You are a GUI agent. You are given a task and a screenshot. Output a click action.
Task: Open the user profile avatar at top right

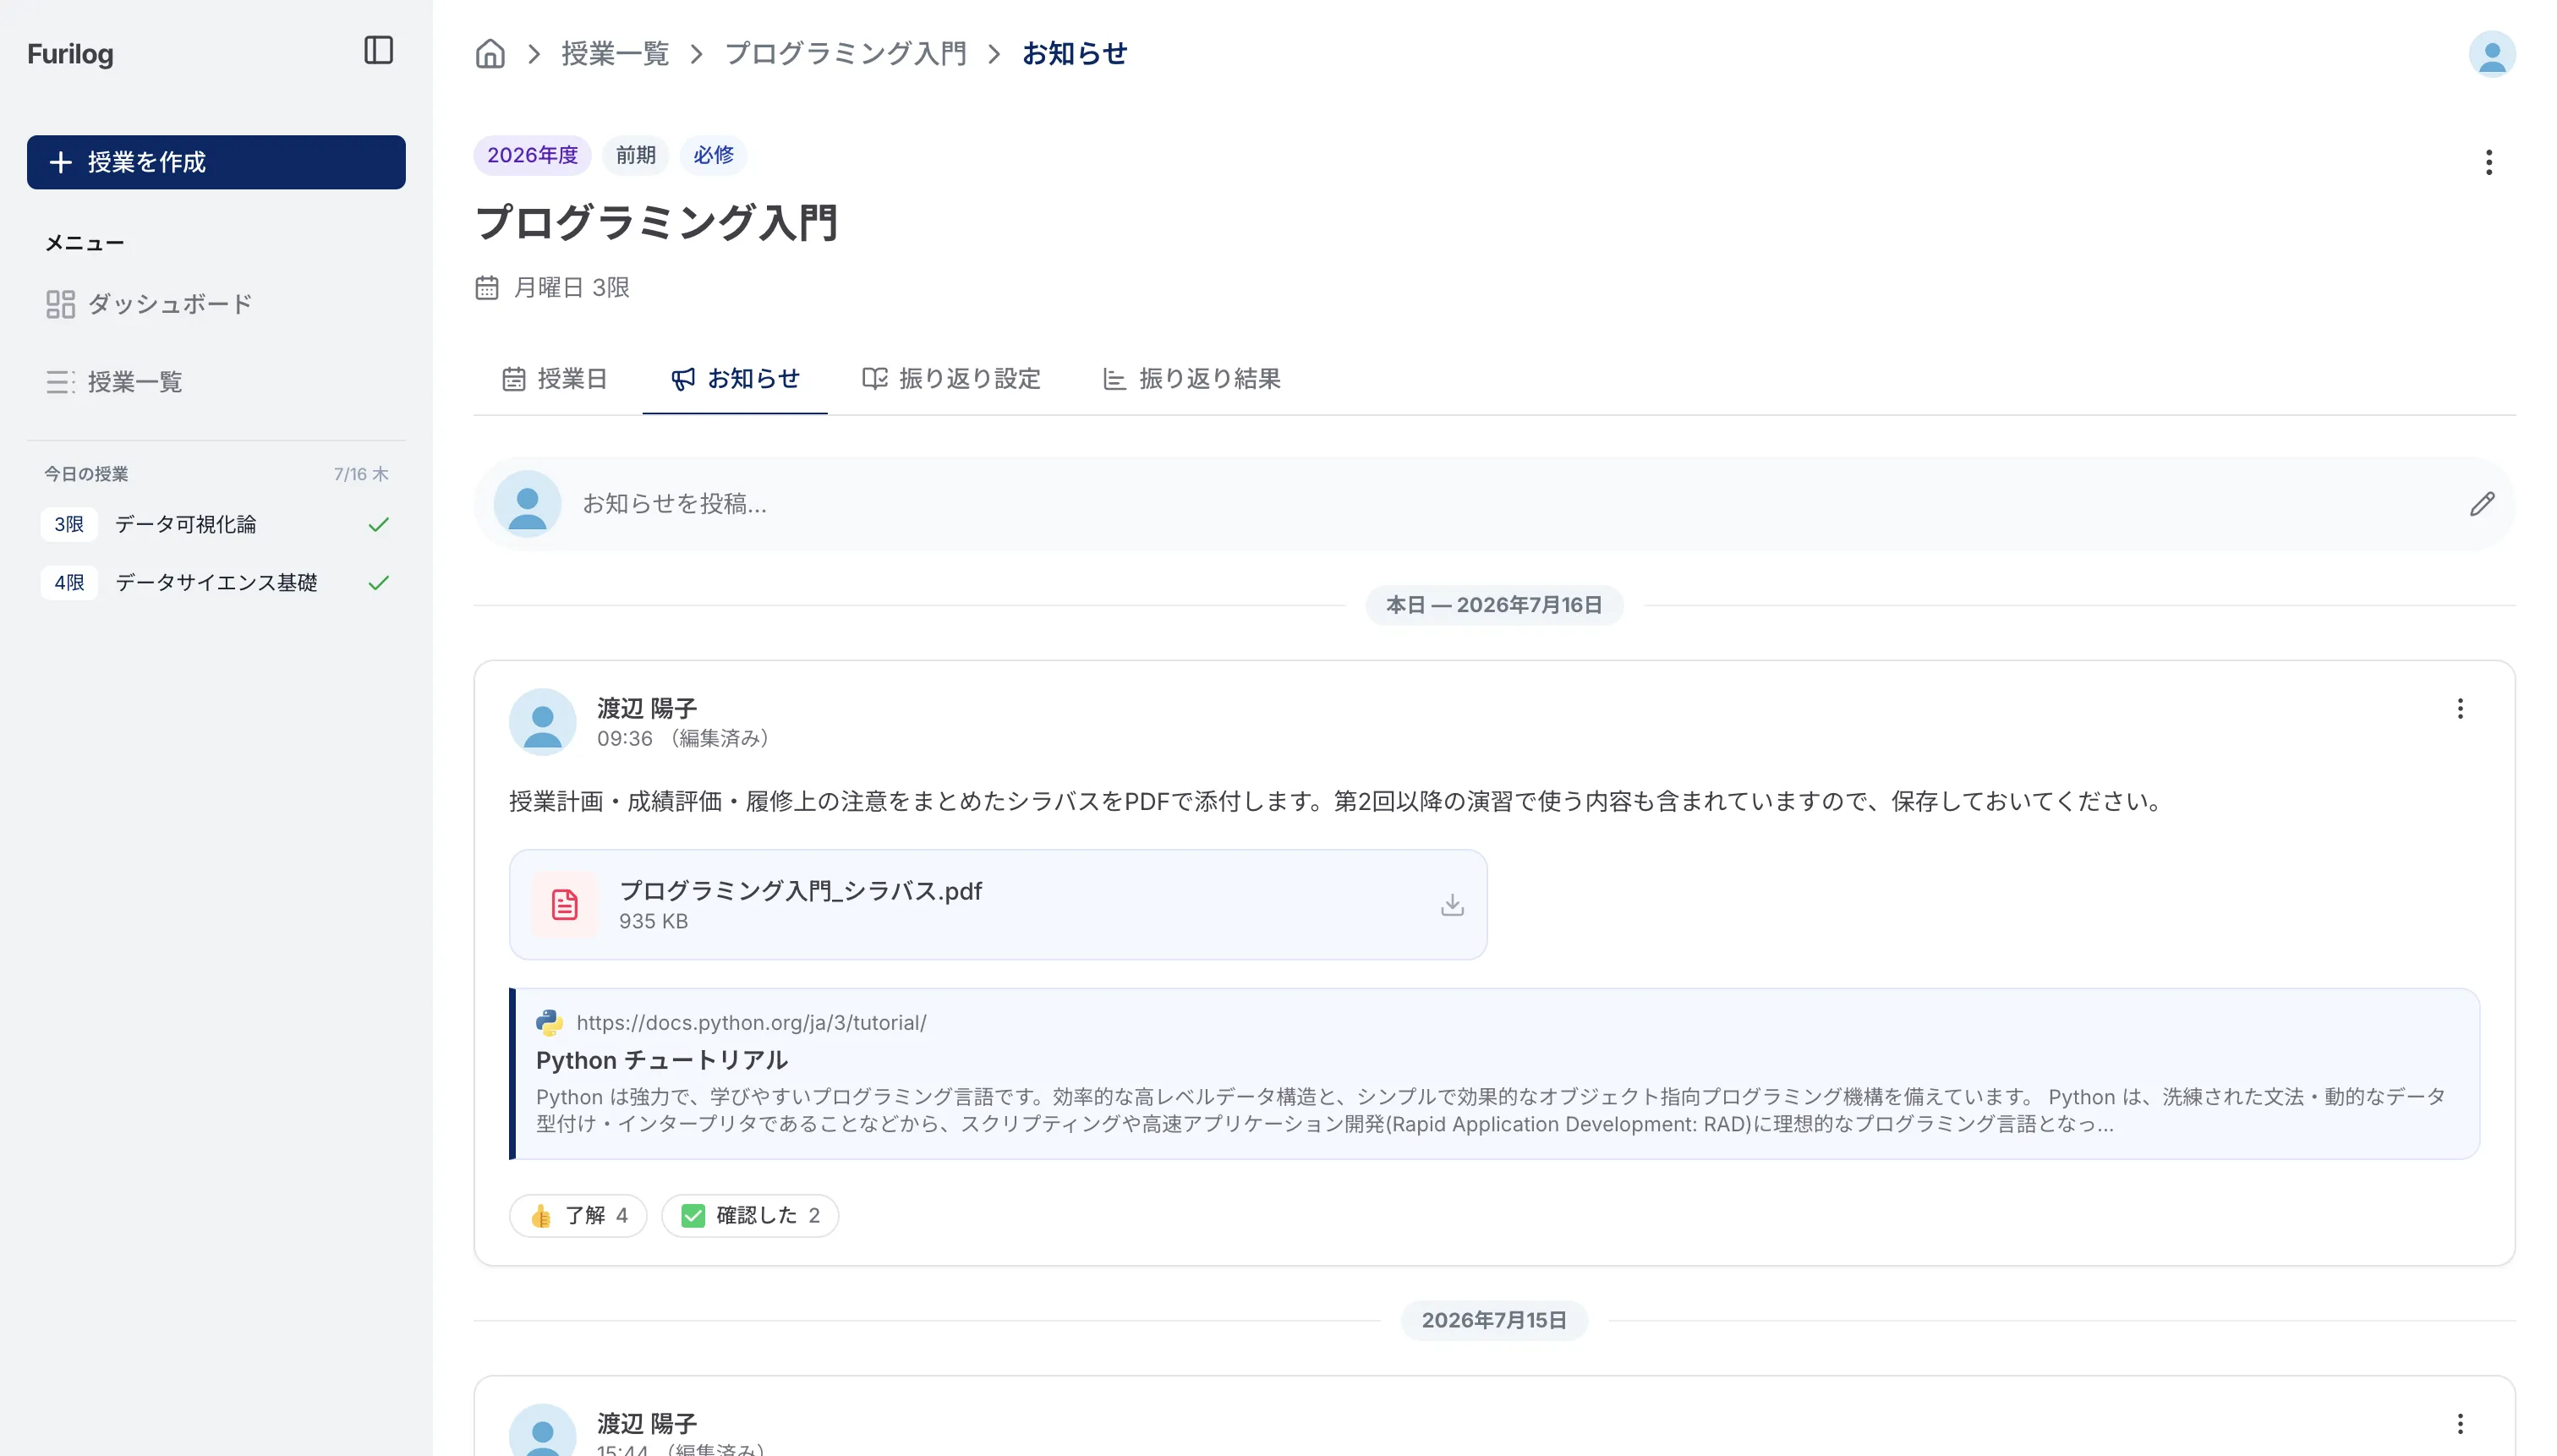pos(2491,53)
